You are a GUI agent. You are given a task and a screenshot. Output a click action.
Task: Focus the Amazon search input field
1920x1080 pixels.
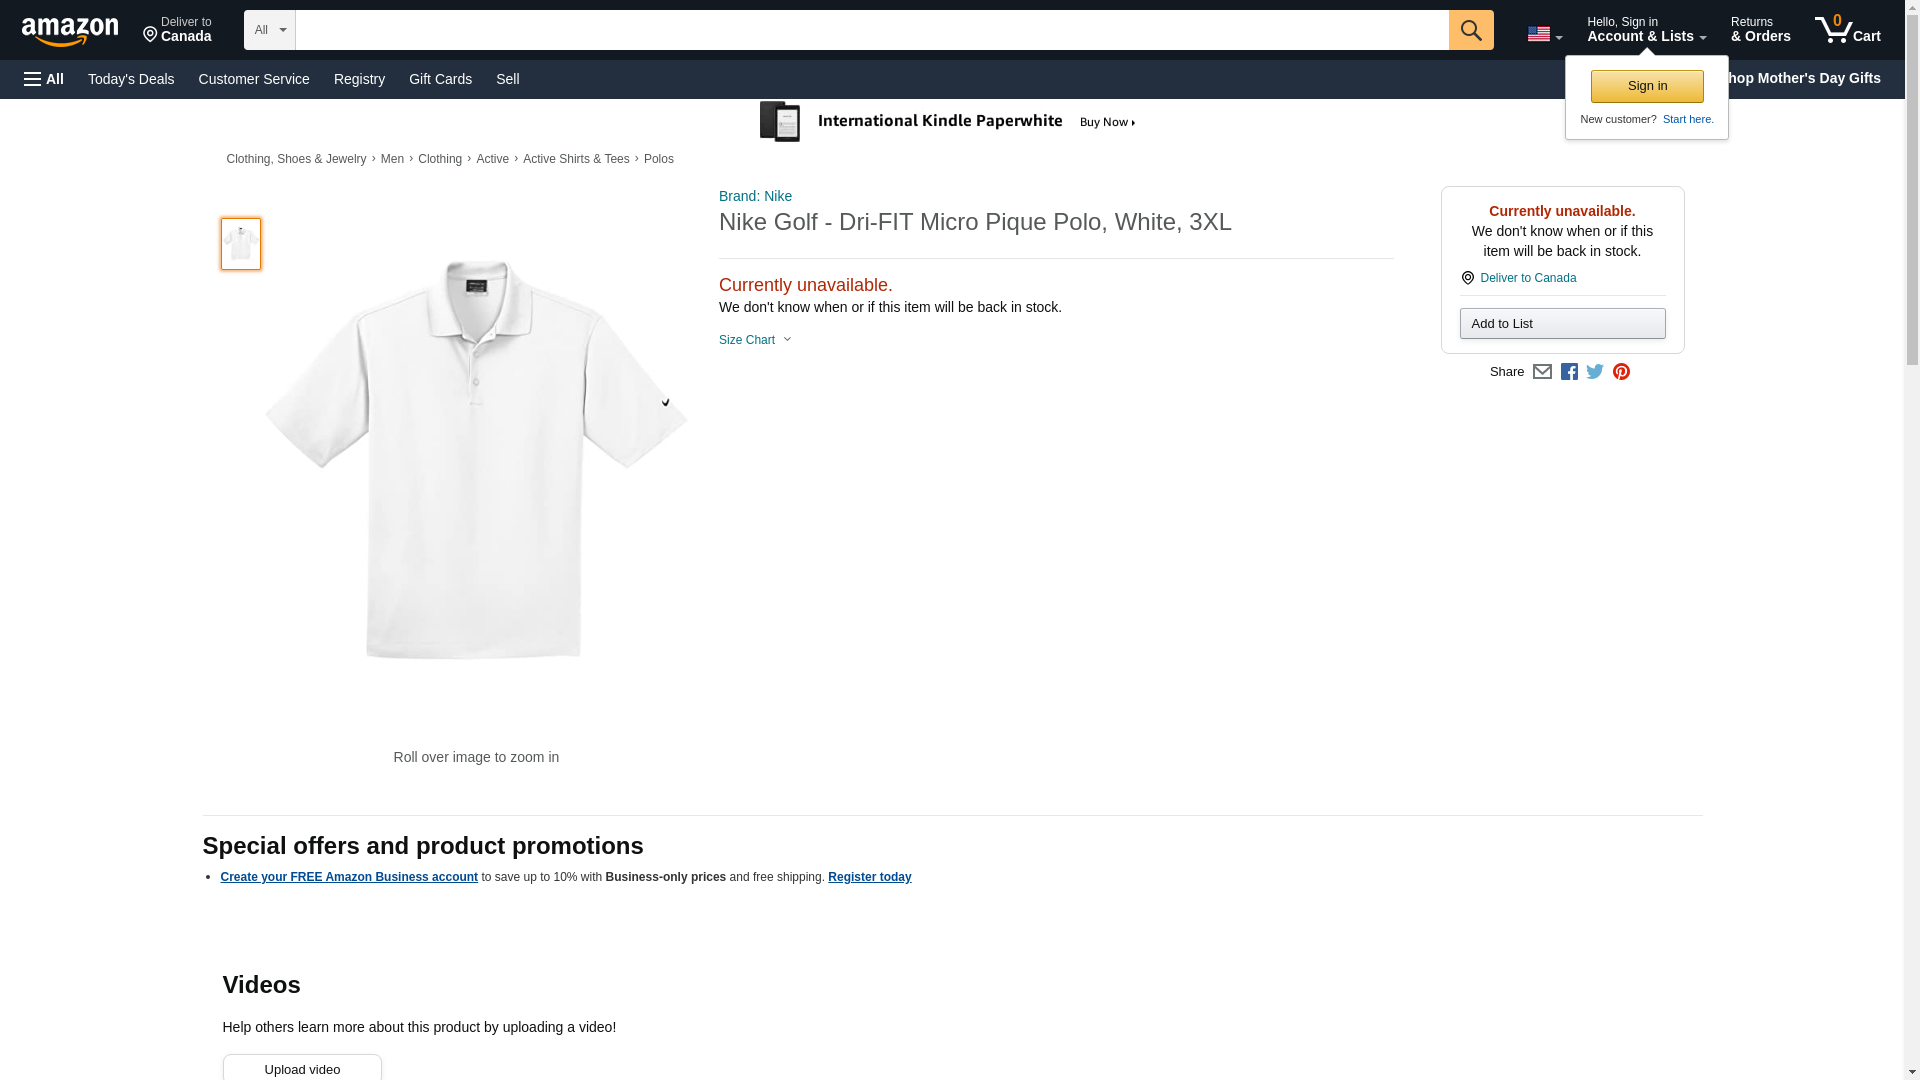click(872, 30)
